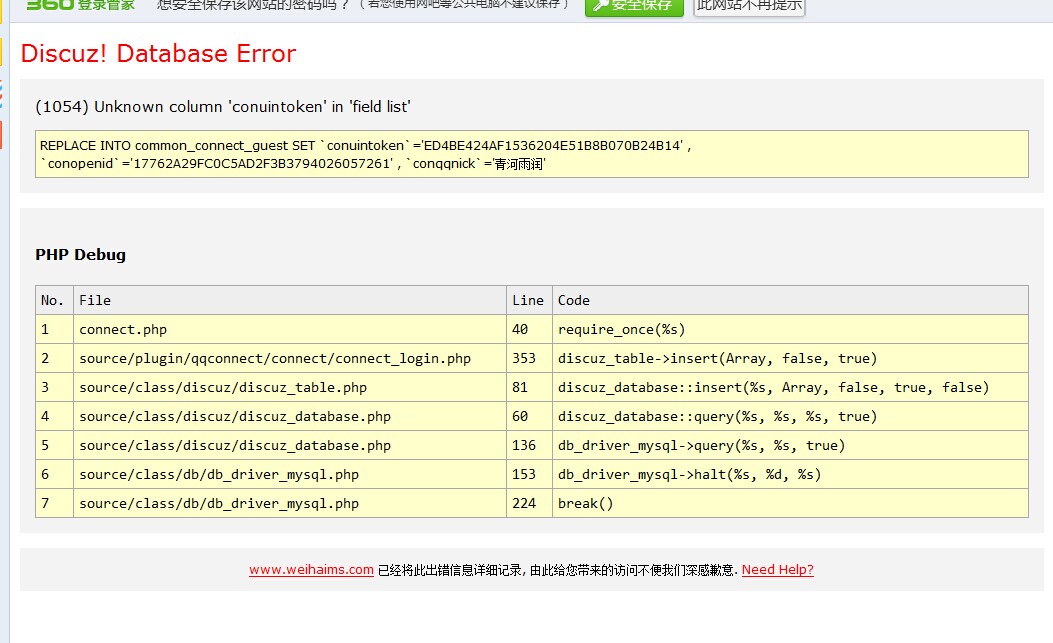This screenshot has height=643, width=1053.
Task: Click the key icon on the save button
Action: coord(600,5)
